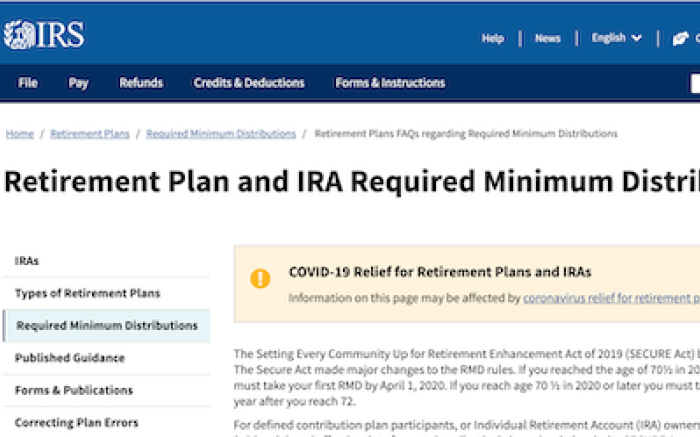Viewport: 700px width, 437px height.
Task: Open the Credits & Deductions menu
Action: (249, 83)
